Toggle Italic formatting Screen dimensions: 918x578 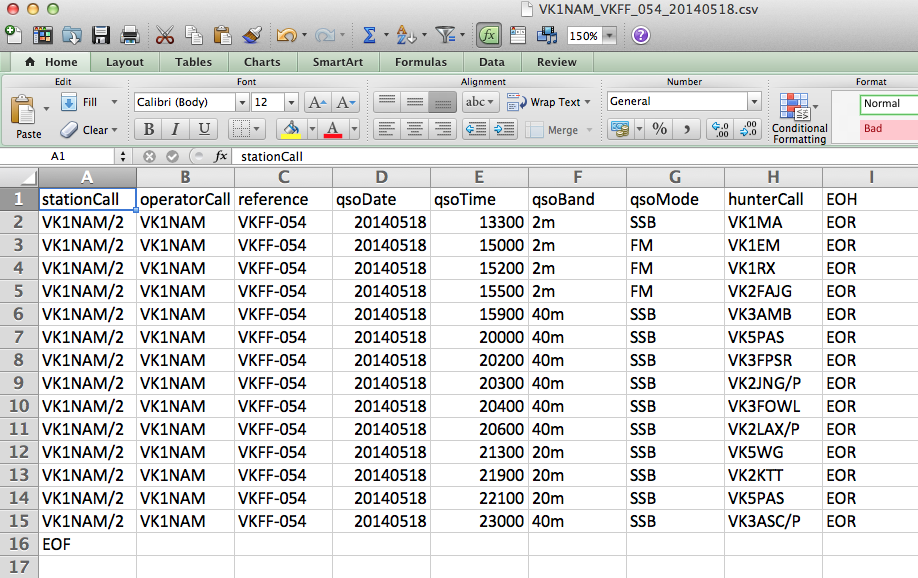(176, 129)
